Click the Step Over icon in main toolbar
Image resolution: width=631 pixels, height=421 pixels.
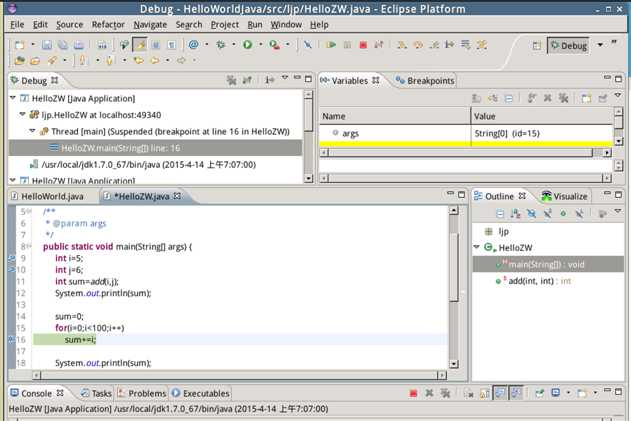418,45
